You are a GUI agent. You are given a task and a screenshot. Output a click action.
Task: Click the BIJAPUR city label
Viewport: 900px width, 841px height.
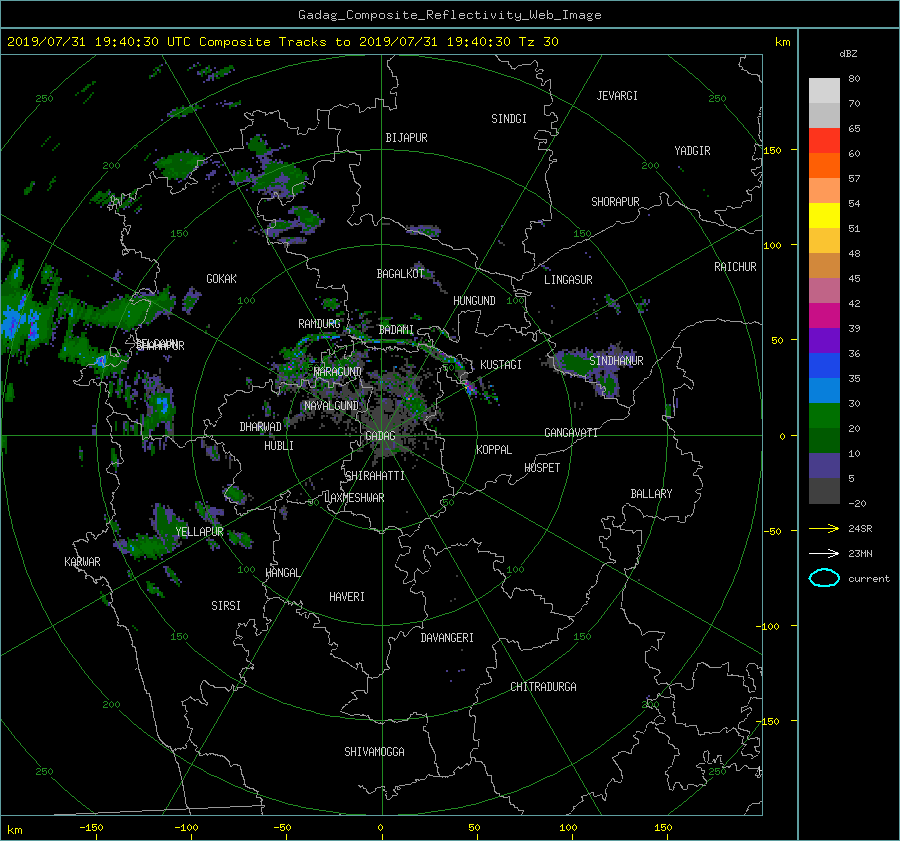[406, 138]
